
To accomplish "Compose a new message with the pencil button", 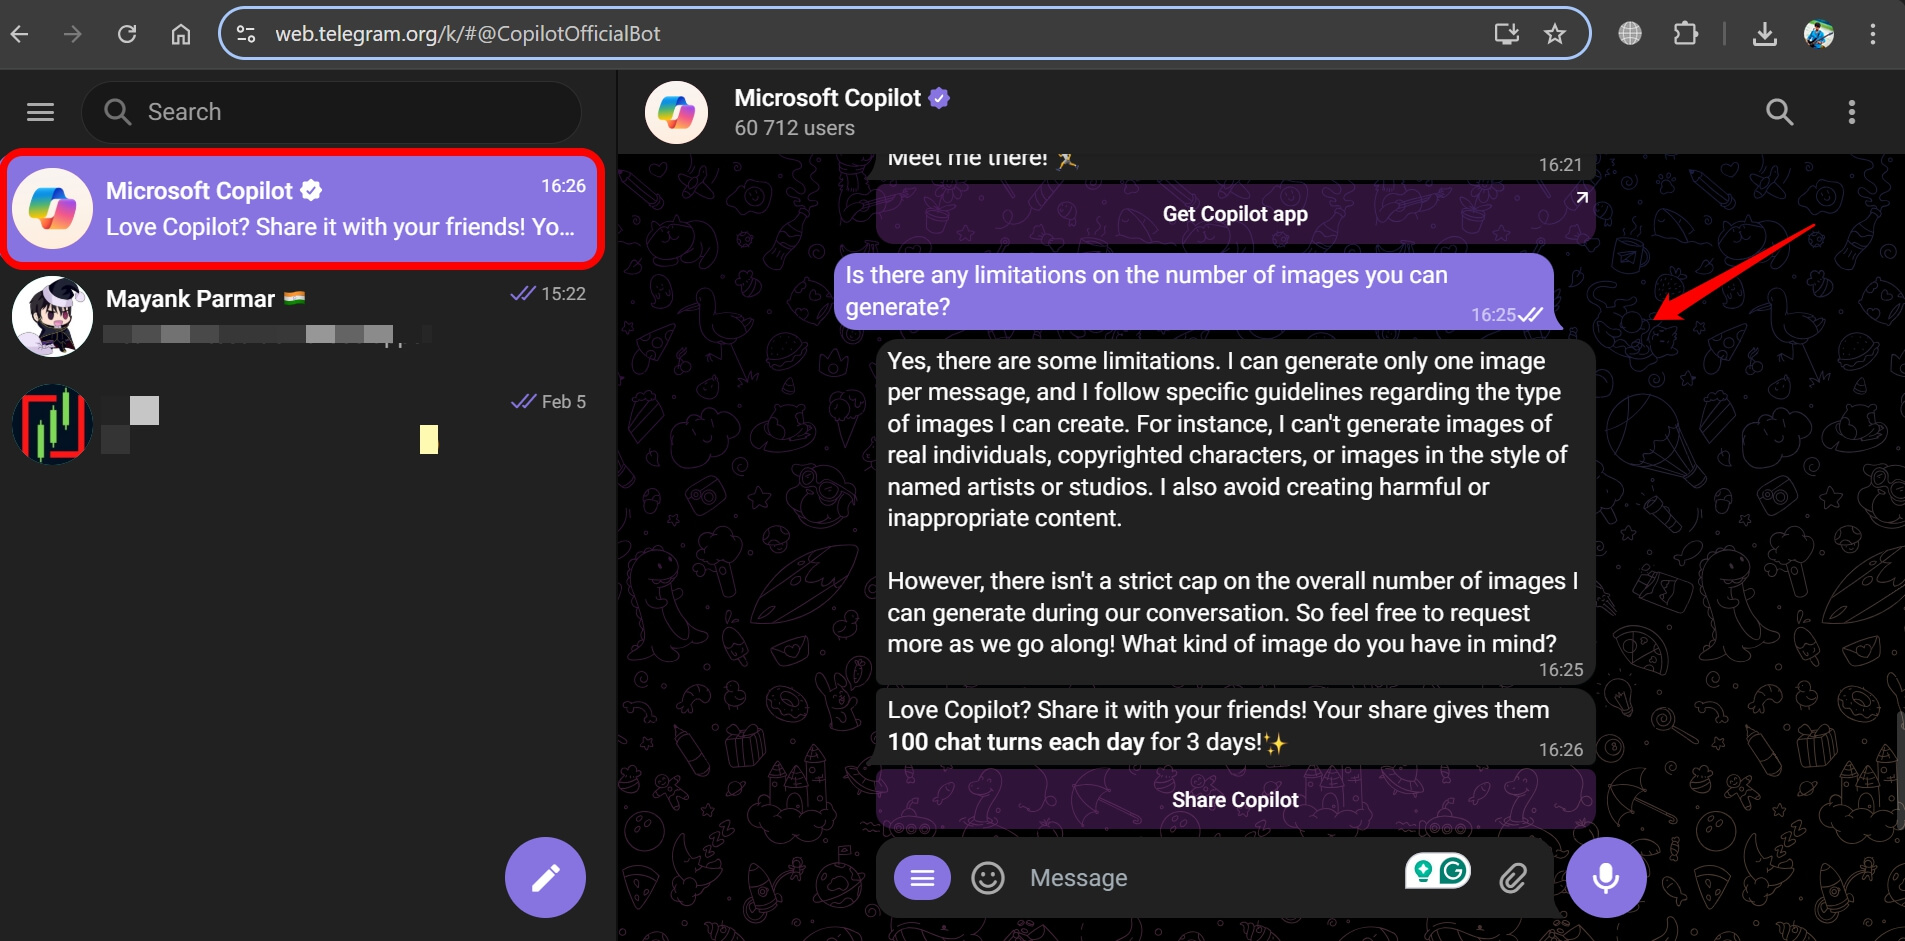I will (x=545, y=877).
